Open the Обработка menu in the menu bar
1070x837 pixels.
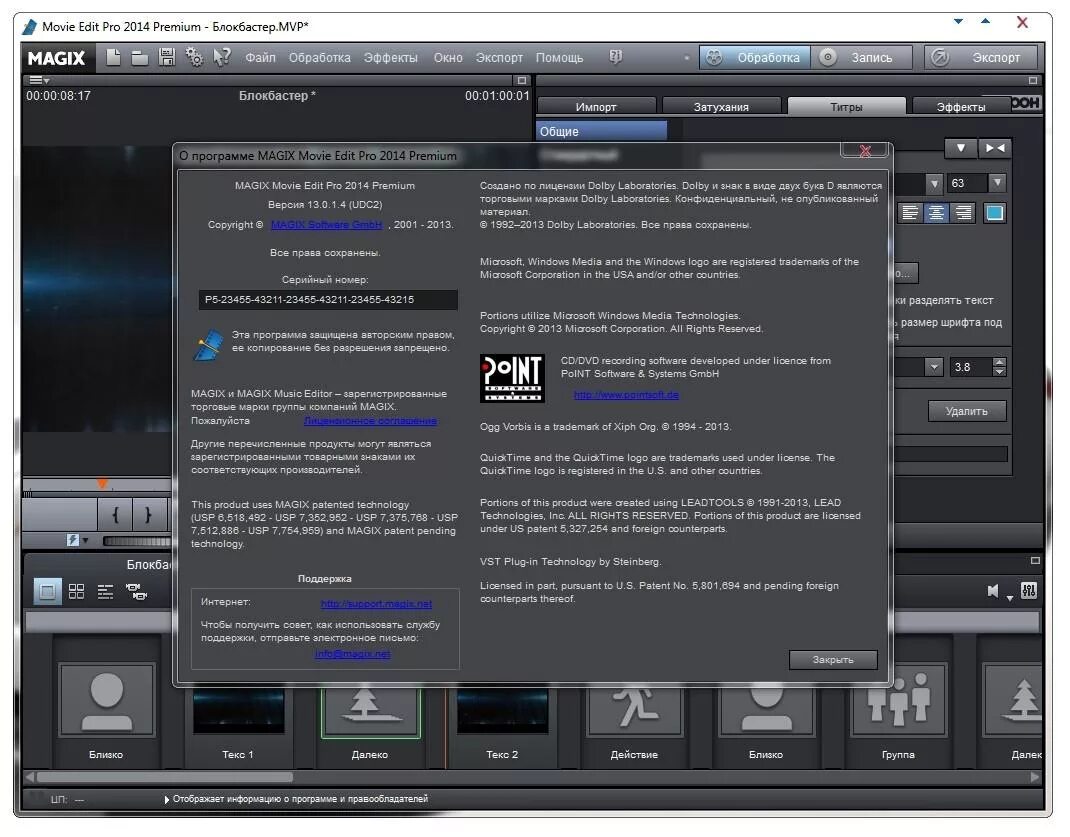click(319, 57)
